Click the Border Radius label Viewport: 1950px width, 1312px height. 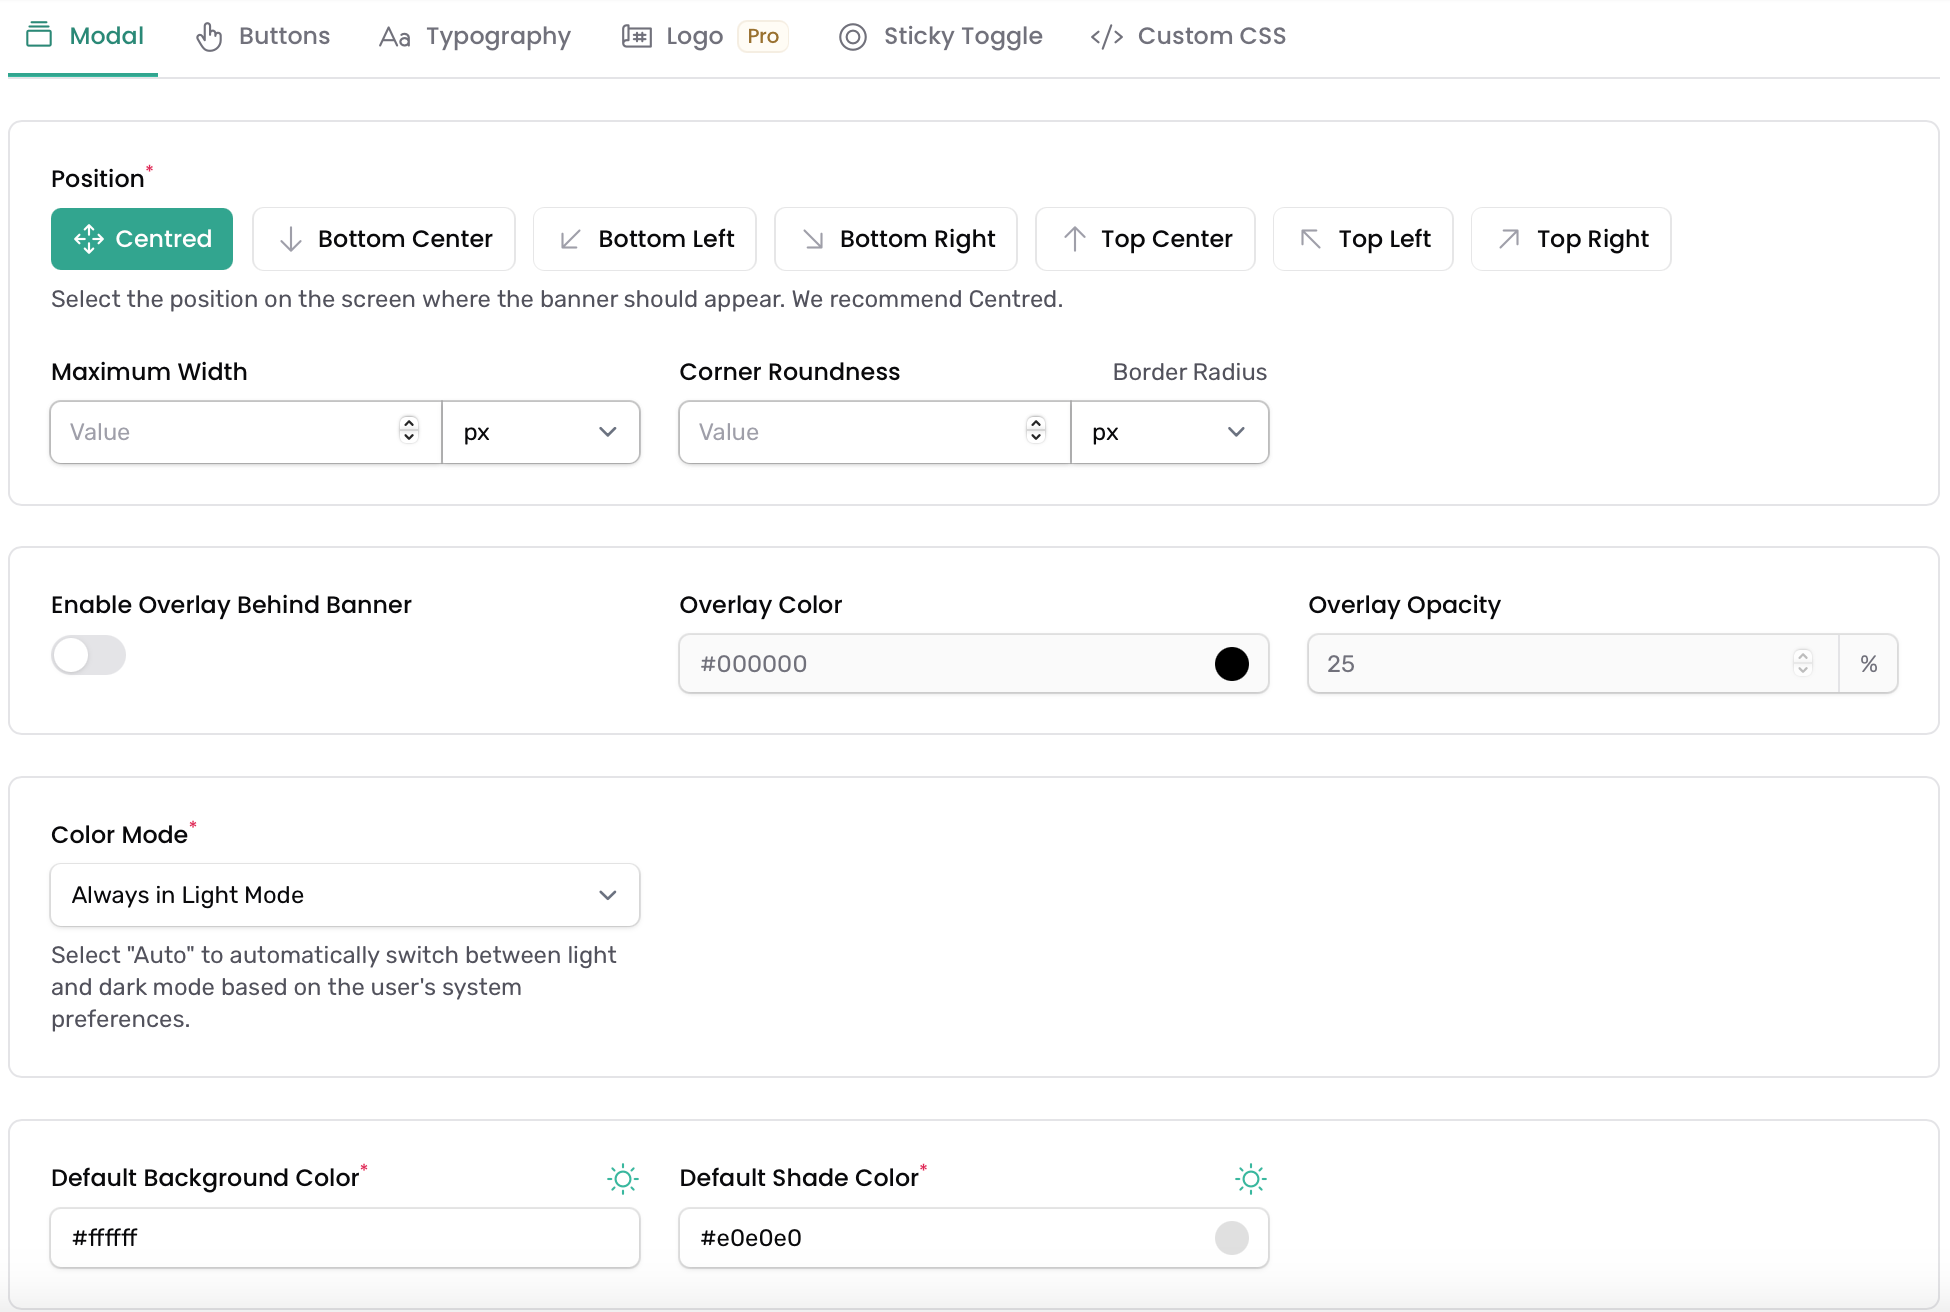pyautogui.click(x=1190, y=372)
